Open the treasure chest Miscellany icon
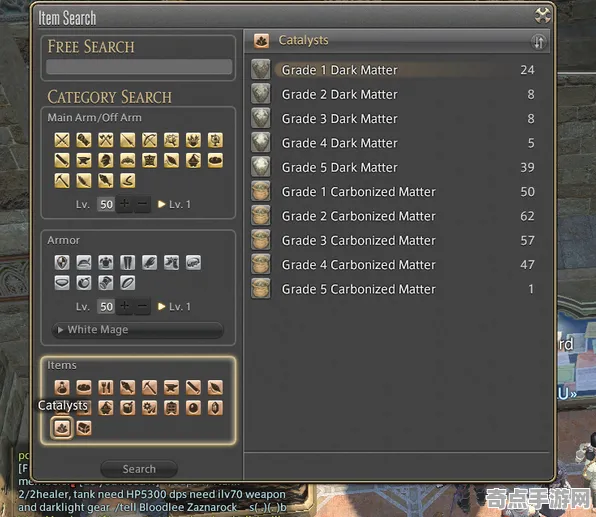Image resolution: width=596 pixels, height=517 pixels. (84, 428)
